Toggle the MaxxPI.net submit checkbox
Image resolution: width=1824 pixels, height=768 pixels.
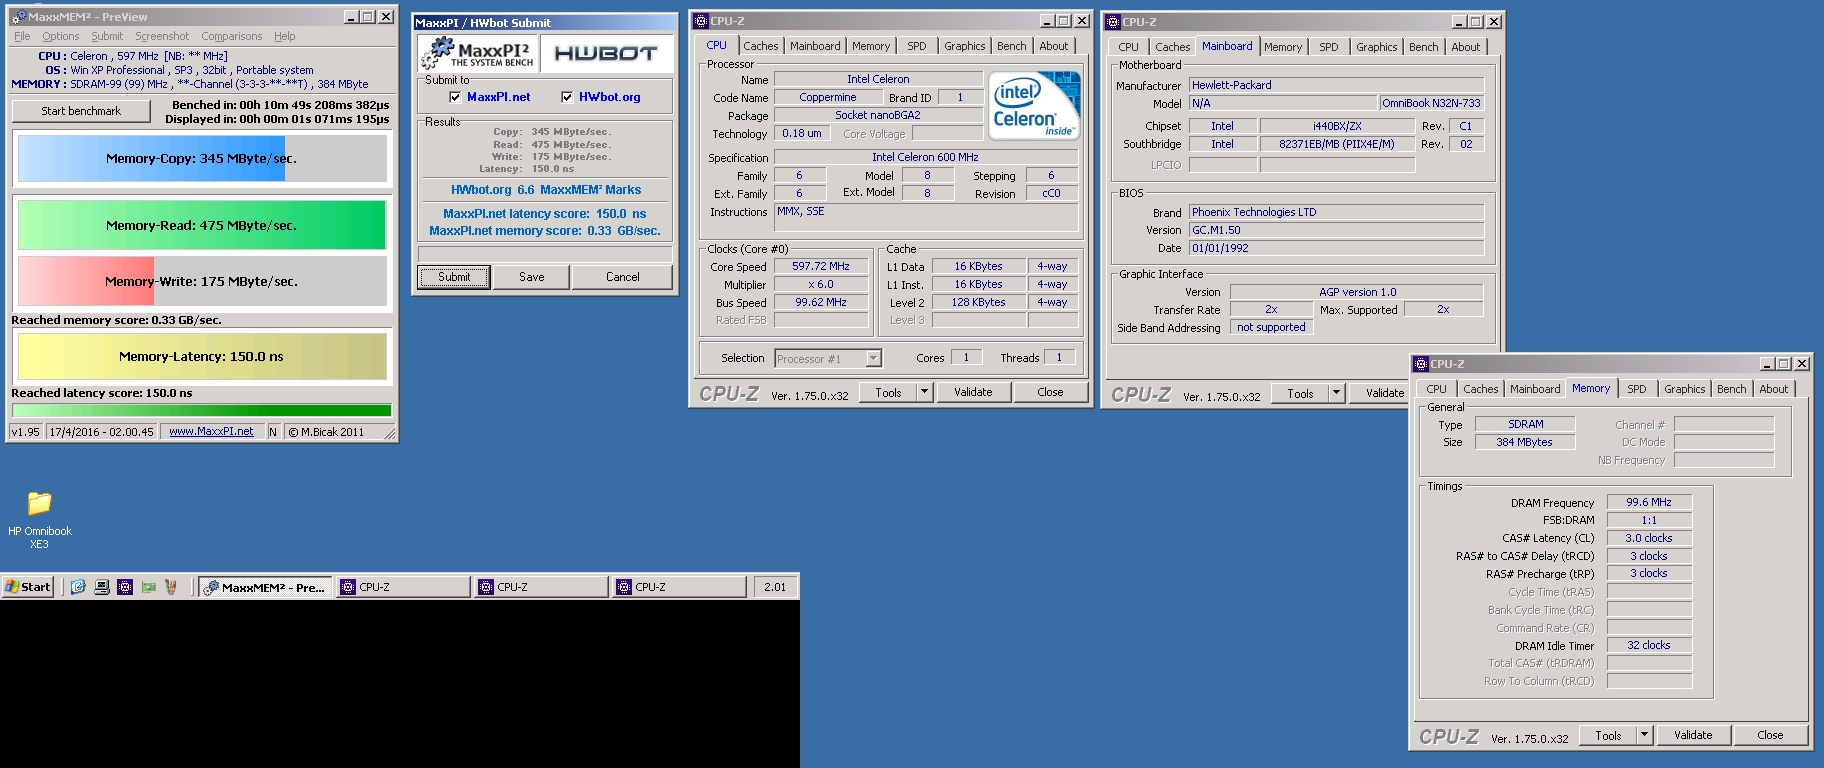coord(455,97)
